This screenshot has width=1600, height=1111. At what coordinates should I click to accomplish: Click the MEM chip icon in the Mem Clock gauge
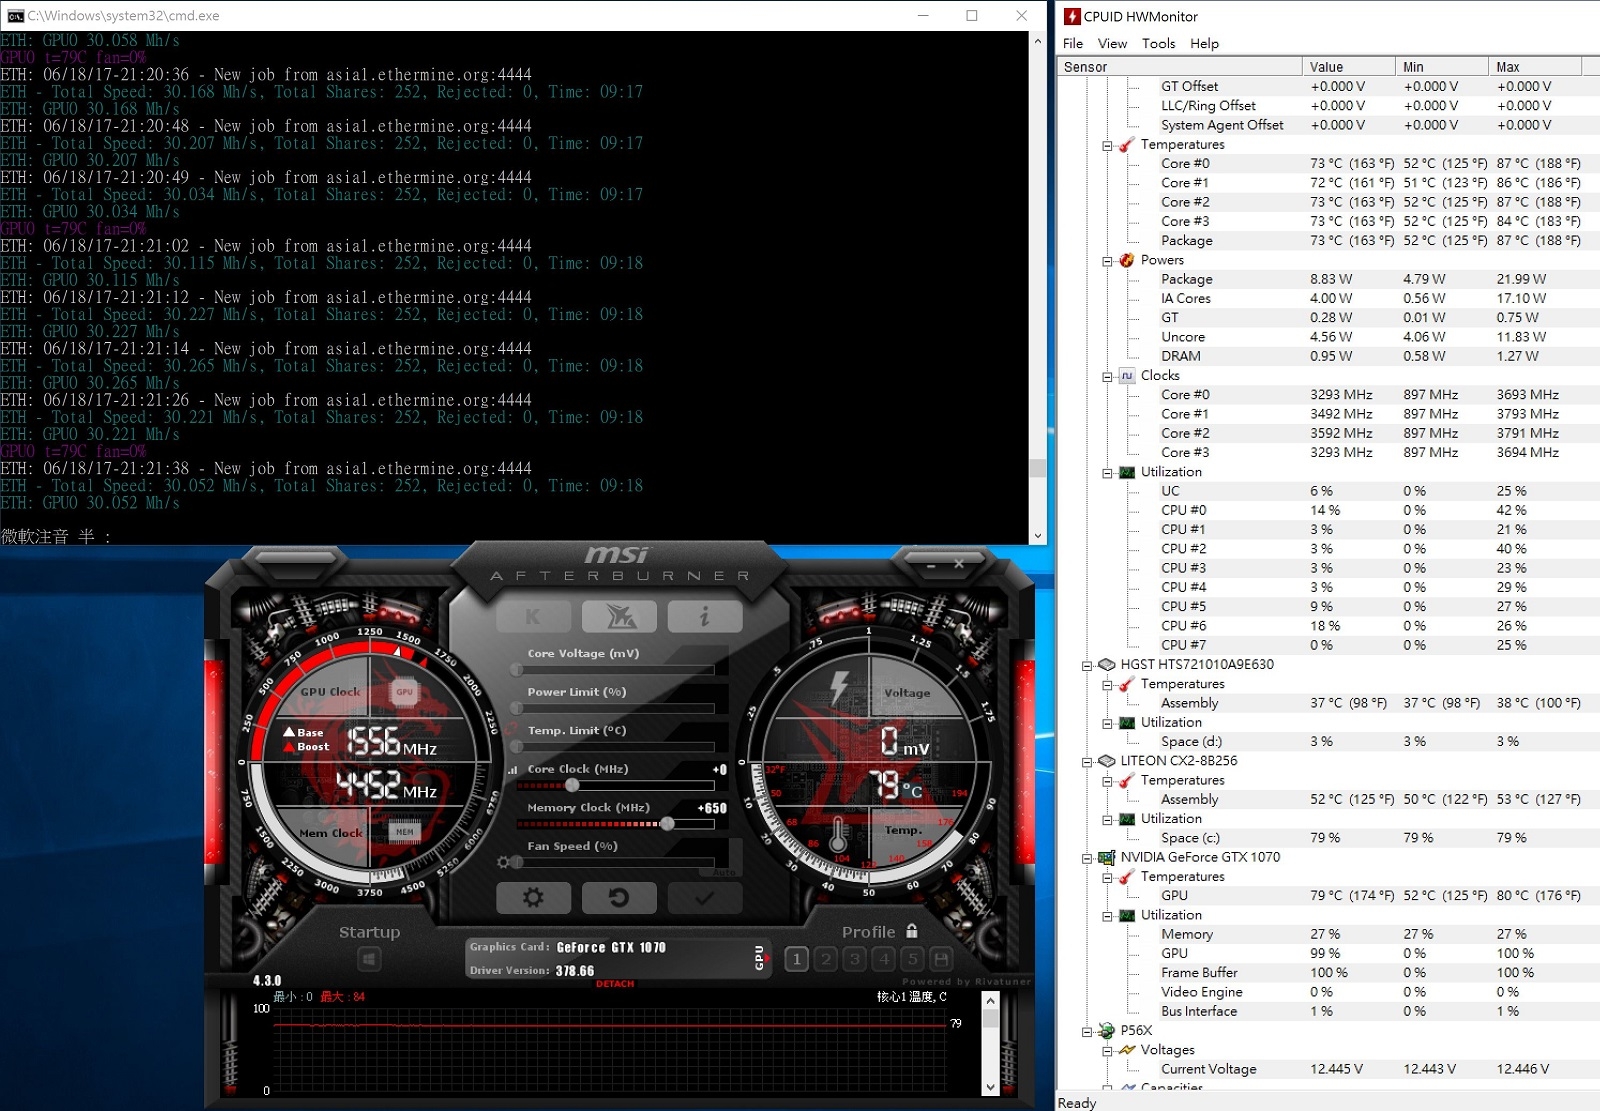(404, 831)
